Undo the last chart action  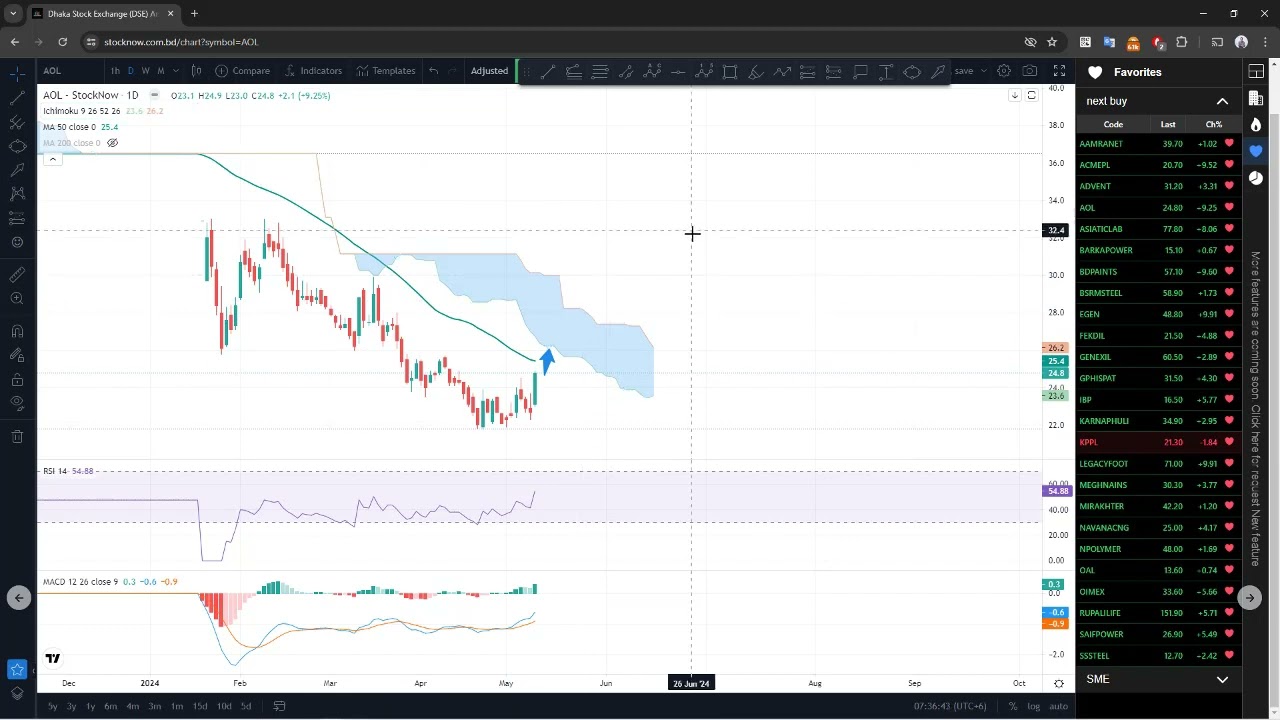point(433,71)
